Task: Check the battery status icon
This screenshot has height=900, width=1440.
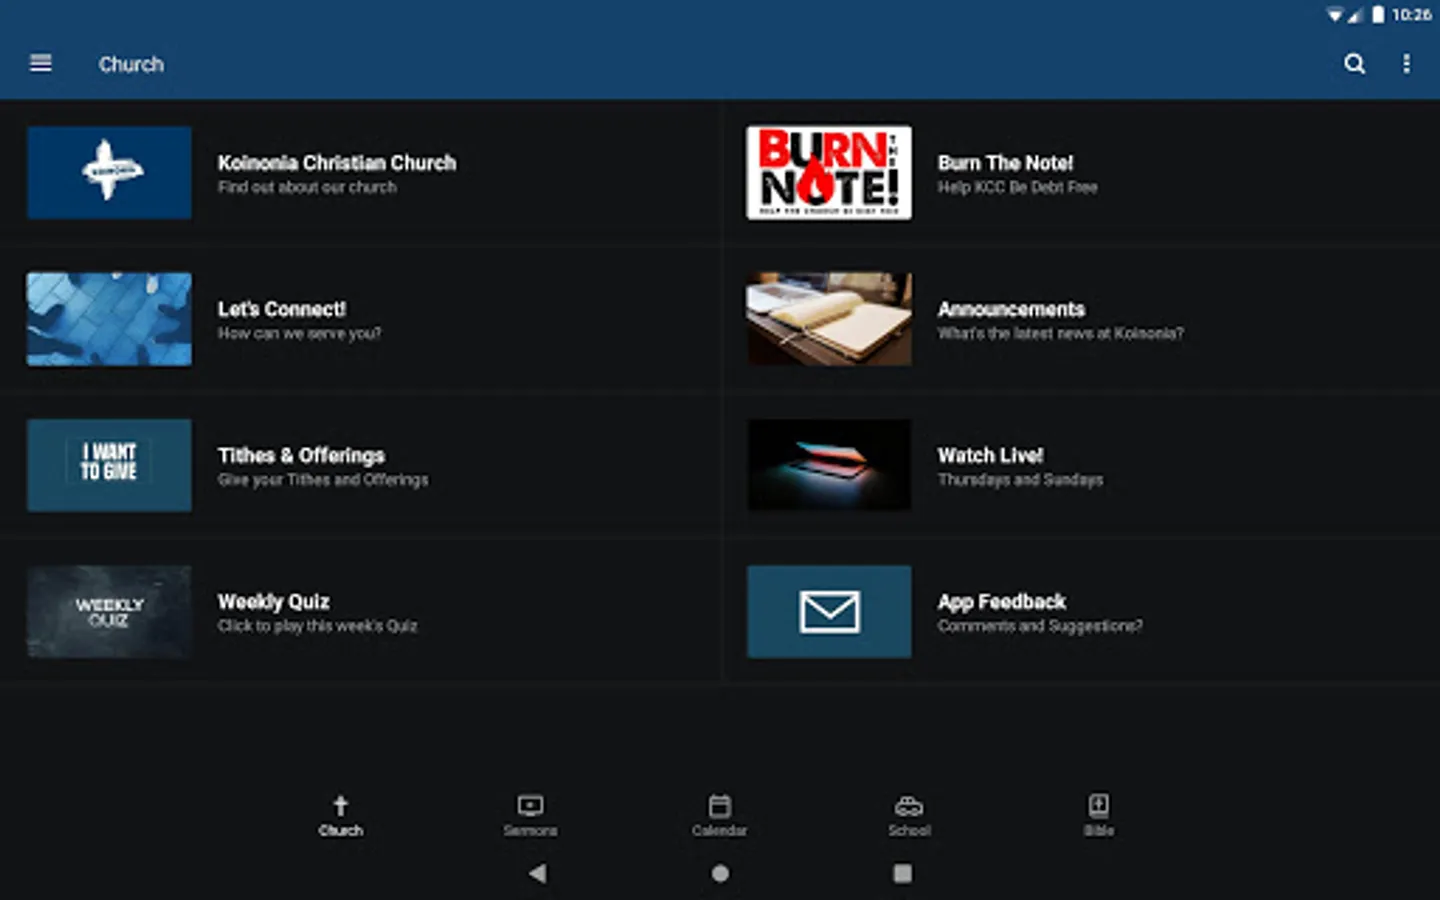Action: [1378, 14]
